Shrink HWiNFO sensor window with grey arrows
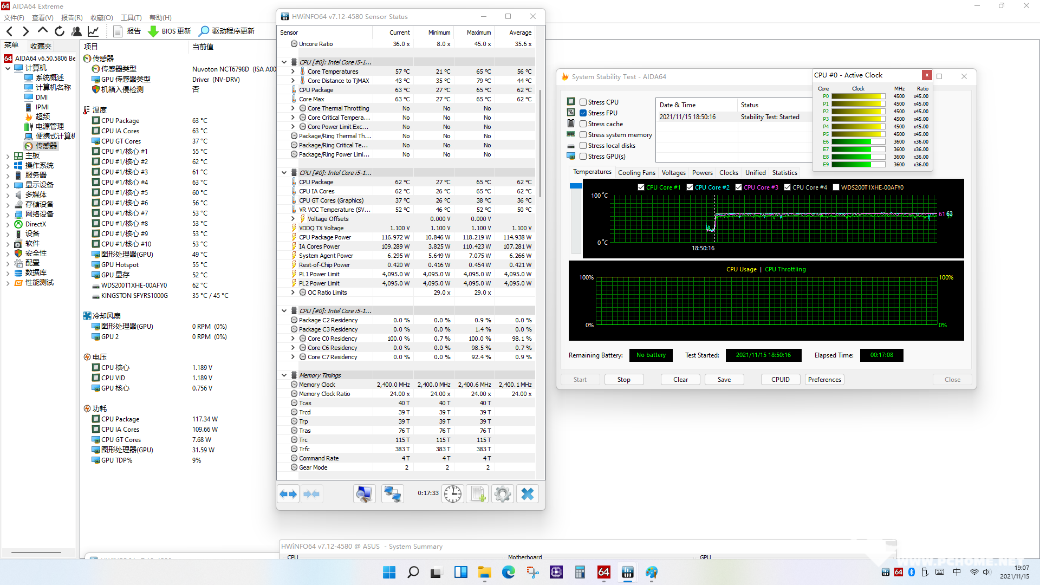 tap(312, 494)
